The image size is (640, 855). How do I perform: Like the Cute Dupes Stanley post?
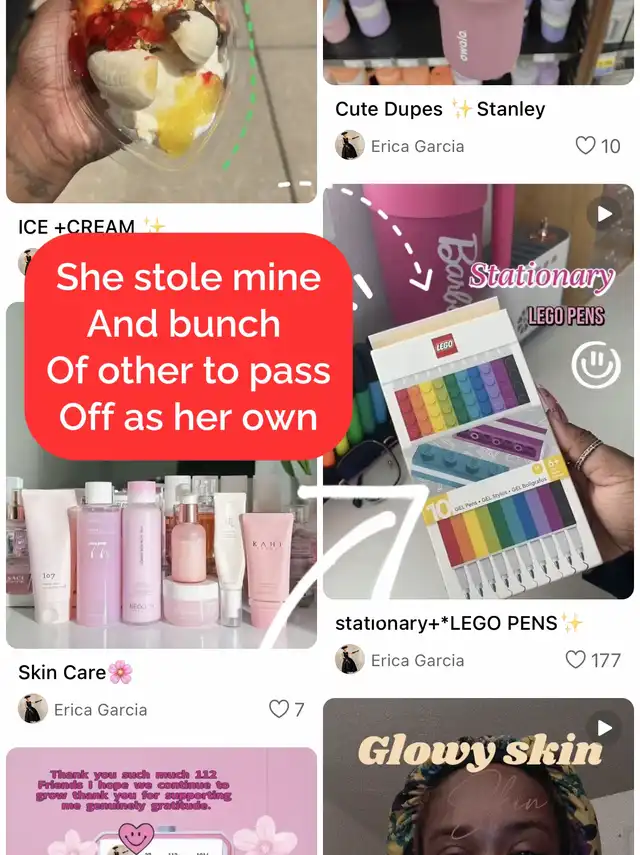[585, 146]
